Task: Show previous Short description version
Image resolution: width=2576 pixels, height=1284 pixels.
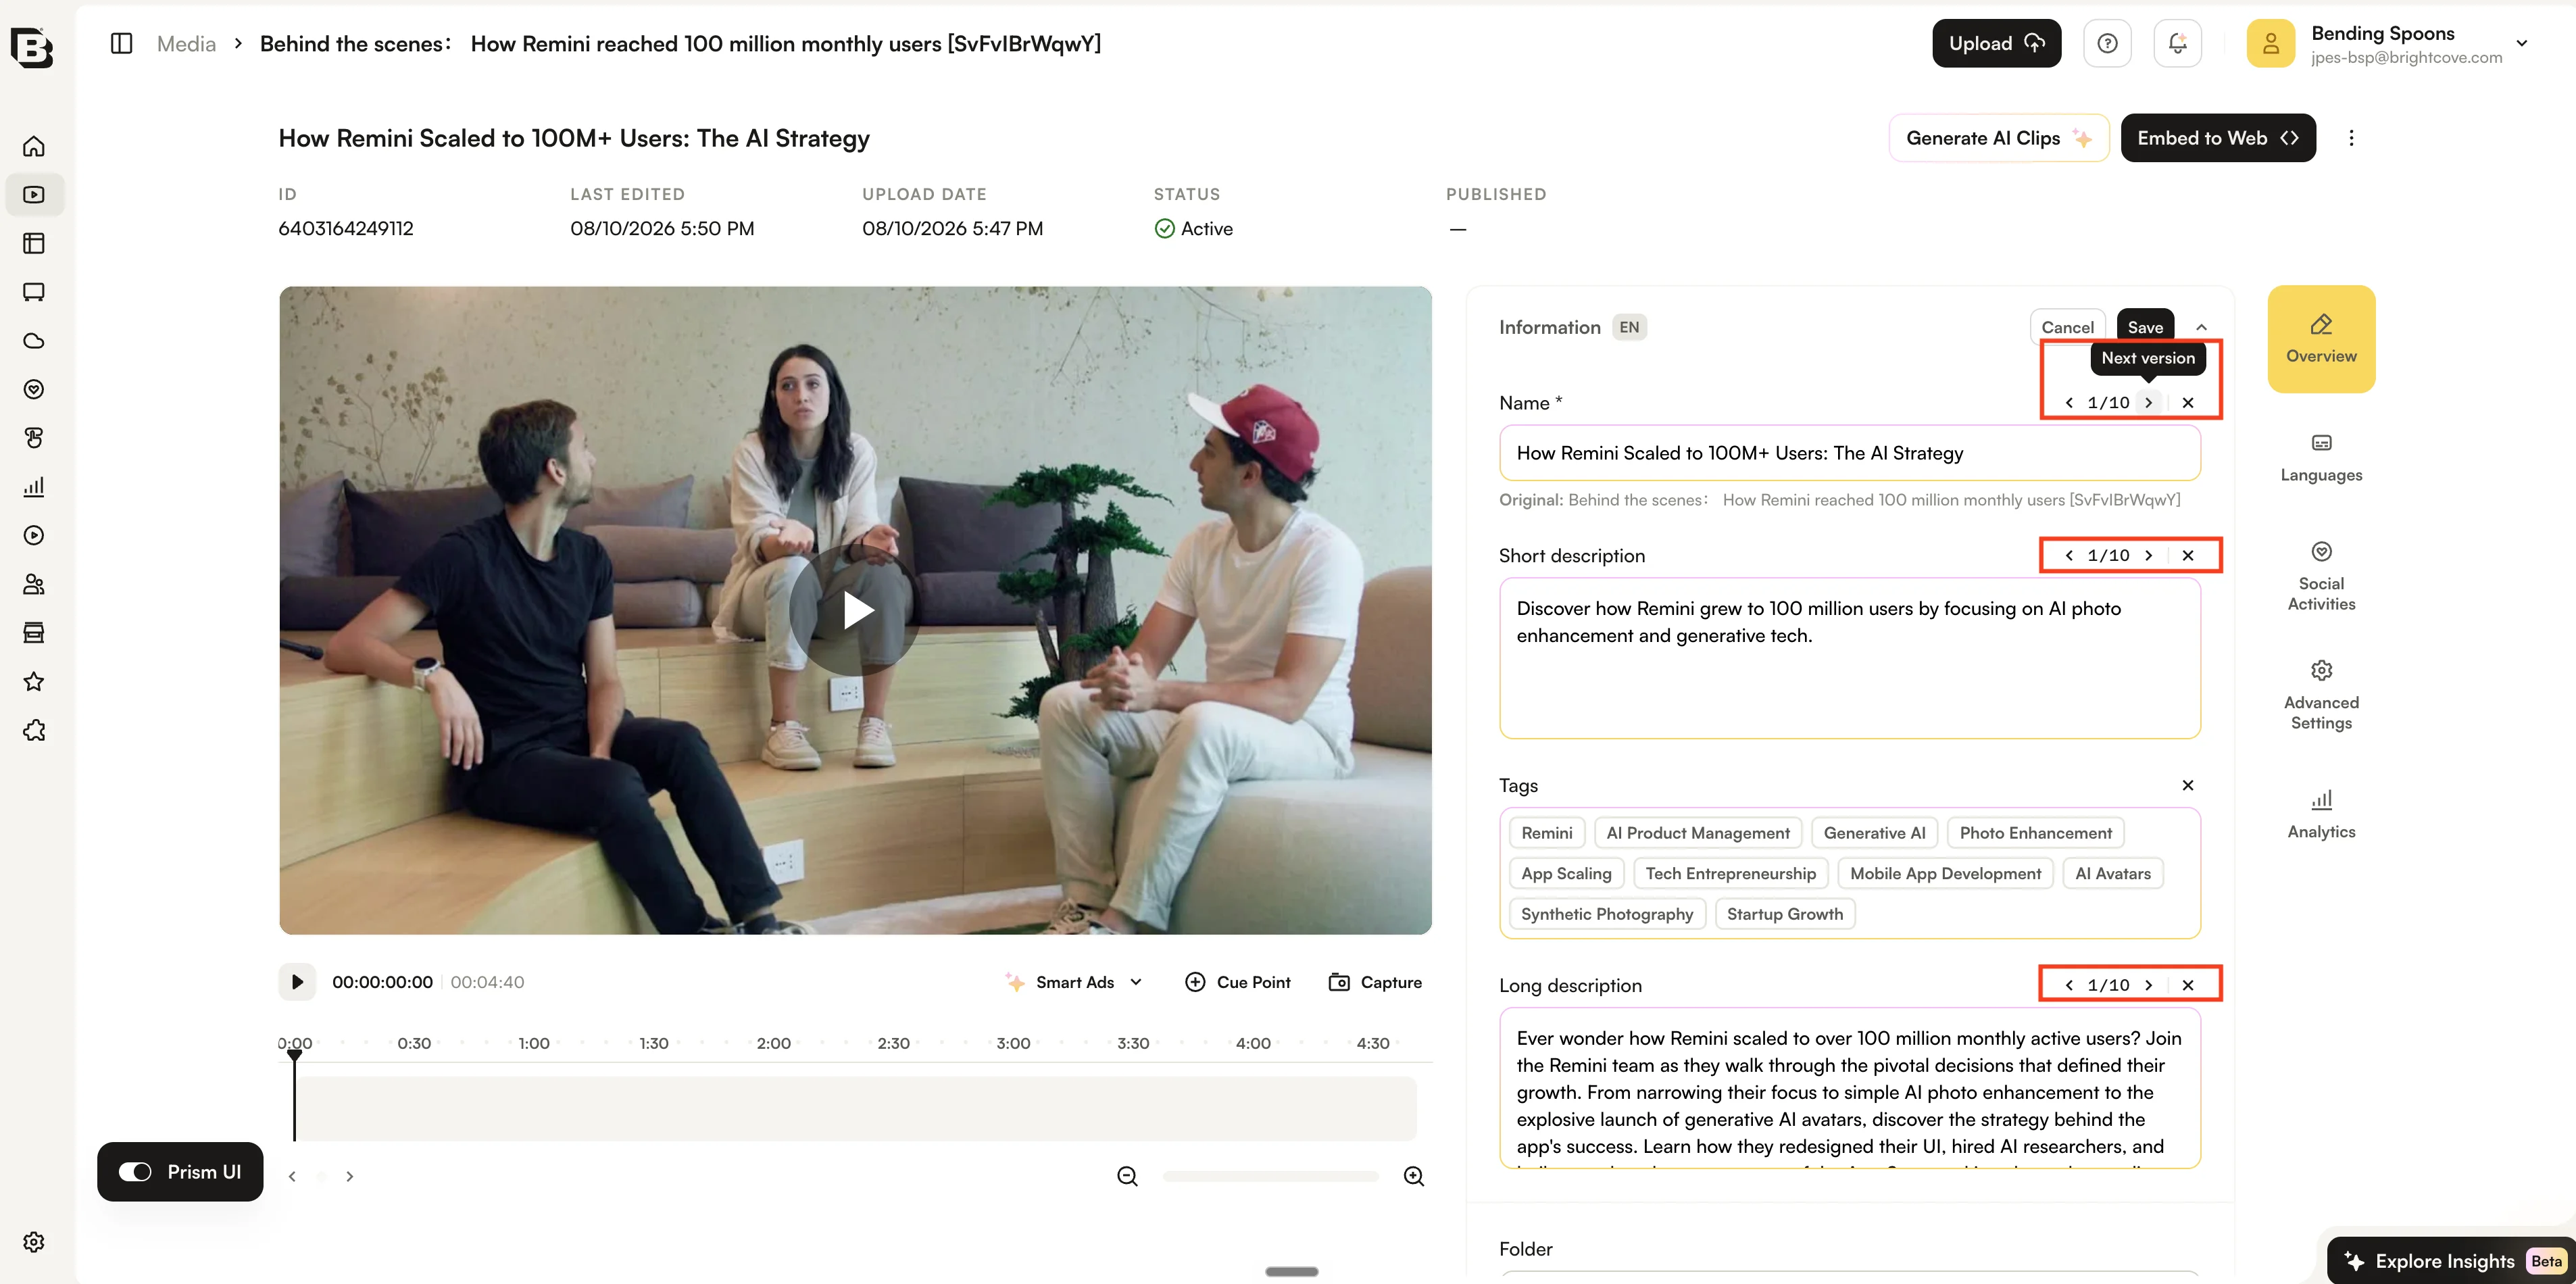Action: point(2069,556)
